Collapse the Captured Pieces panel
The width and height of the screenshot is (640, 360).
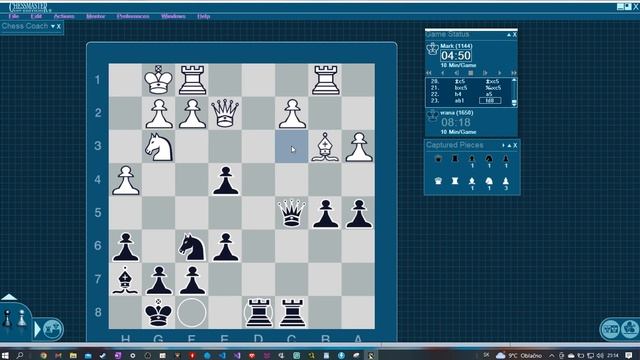[x=509, y=145]
